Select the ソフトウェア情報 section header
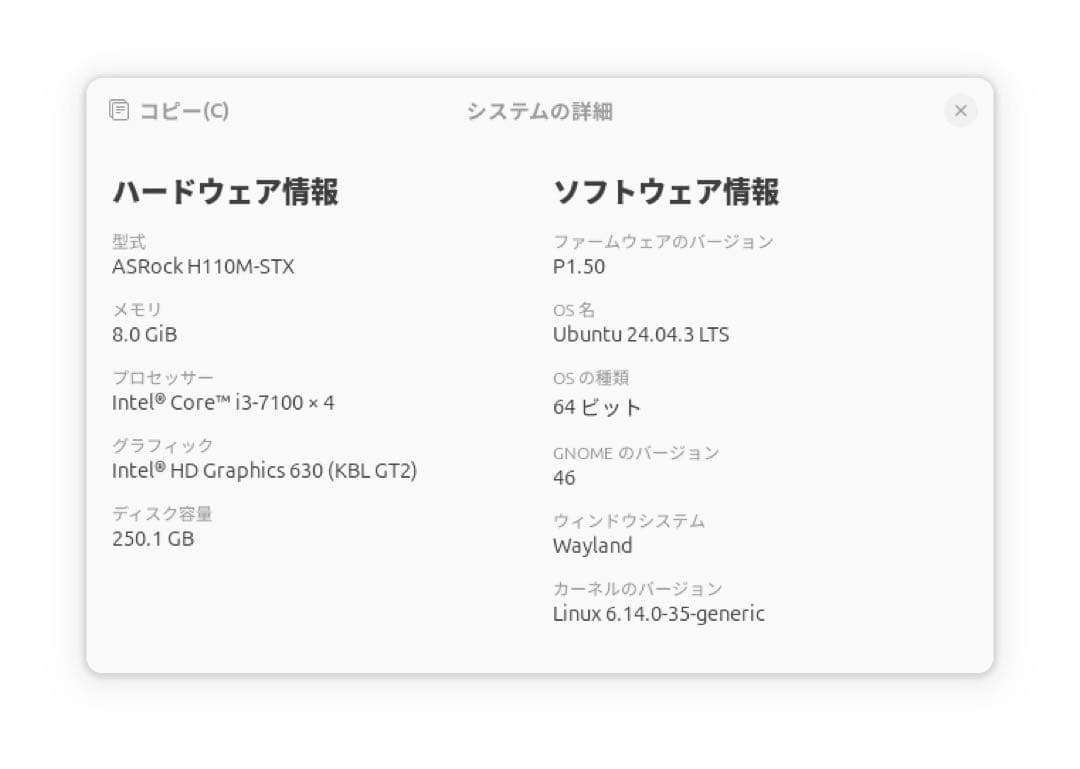1080x769 pixels. (x=669, y=191)
